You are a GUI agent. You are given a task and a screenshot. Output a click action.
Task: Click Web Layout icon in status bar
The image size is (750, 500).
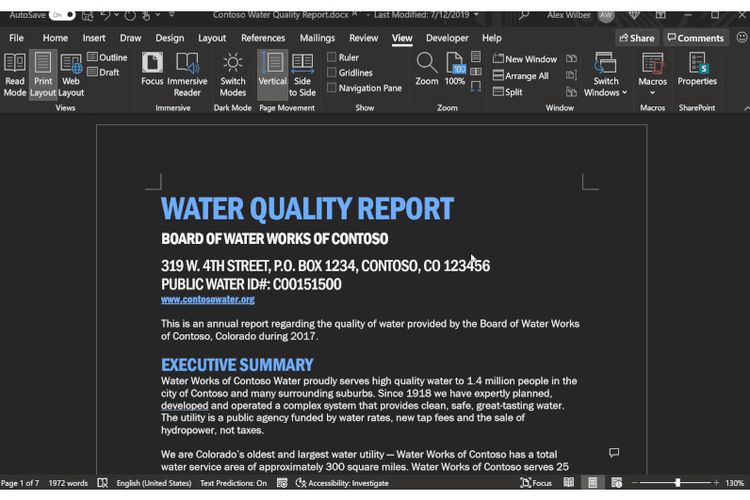[x=617, y=483]
